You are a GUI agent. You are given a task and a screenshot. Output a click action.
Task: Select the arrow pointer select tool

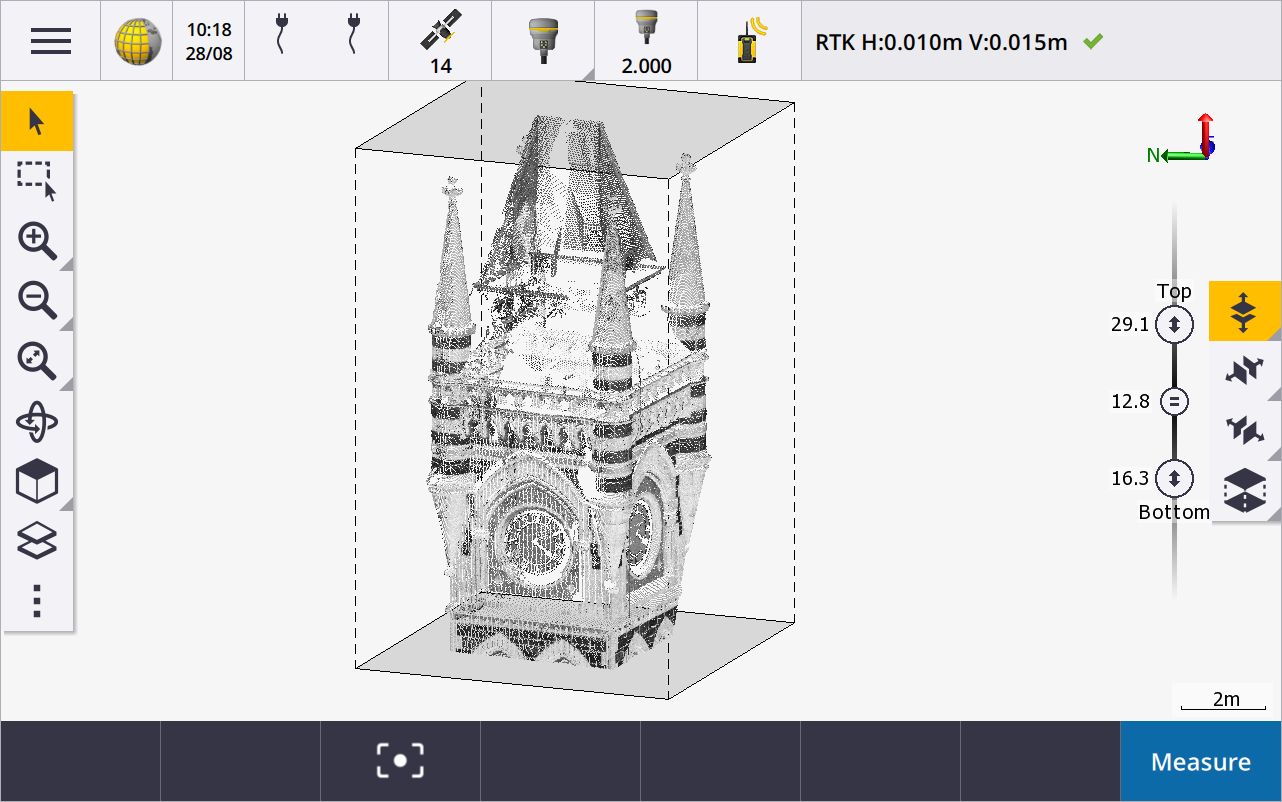pyautogui.click(x=37, y=121)
